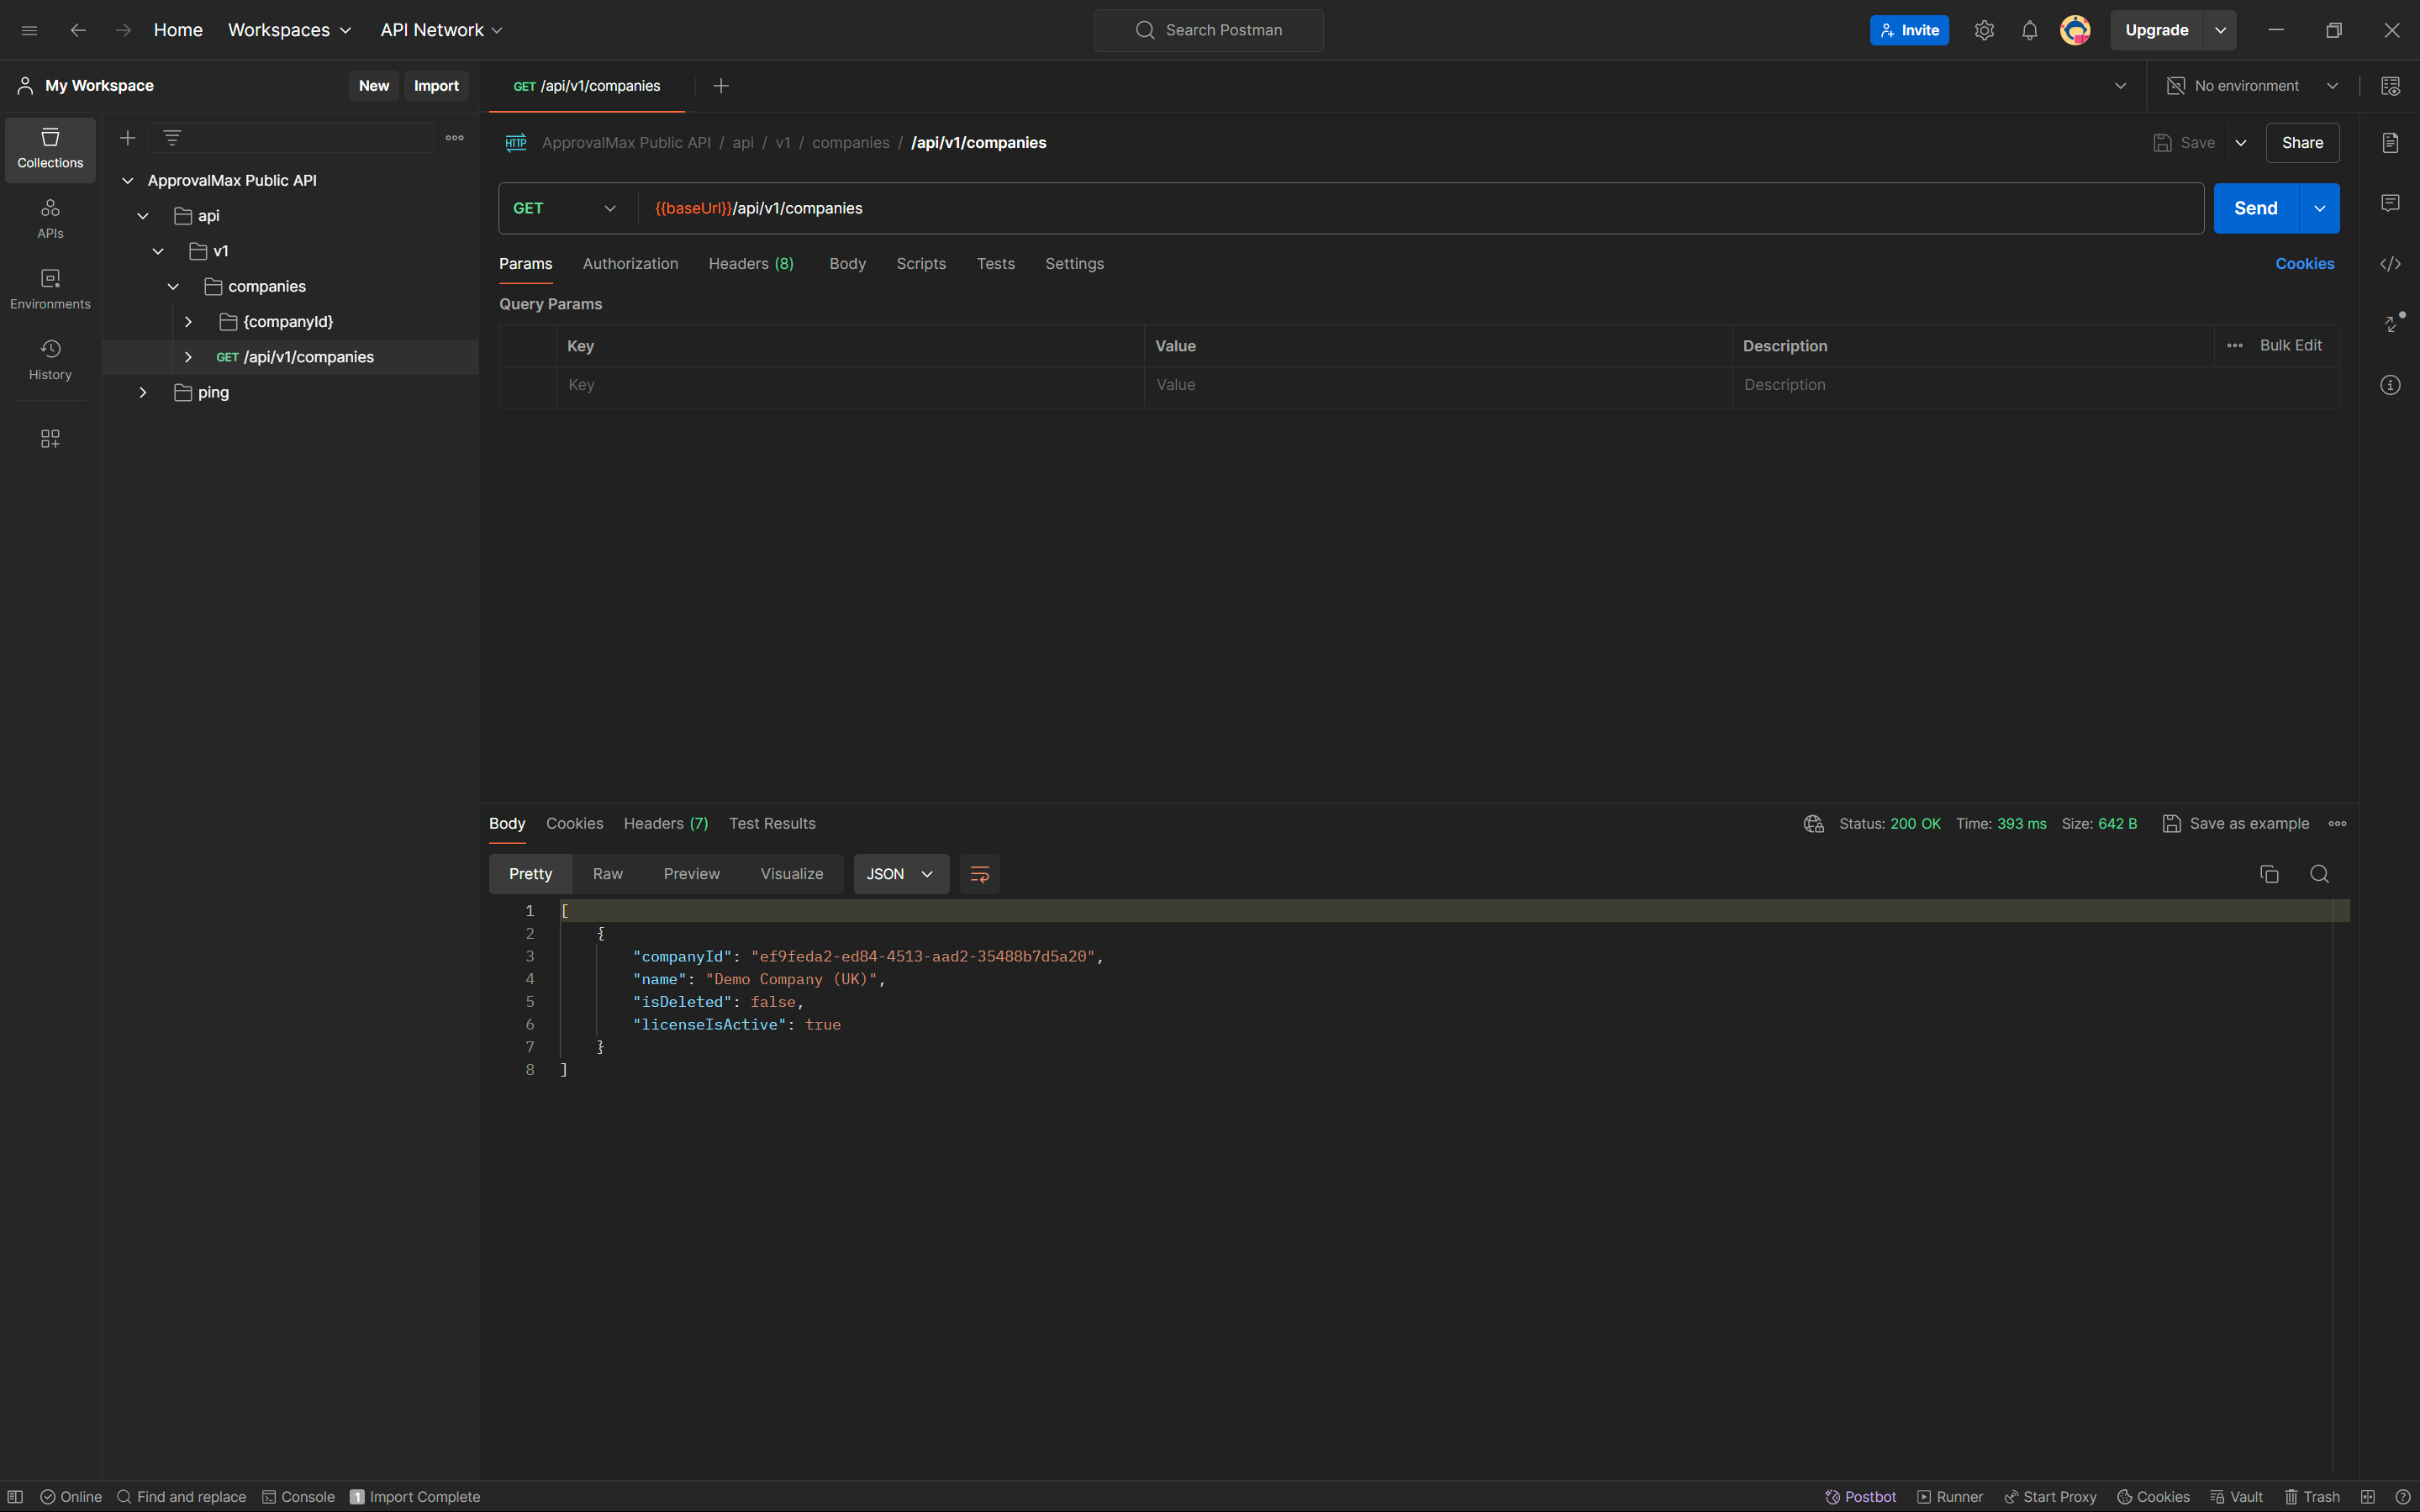Viewport: 2420px width, 1512px height.
Task: Collapse the companies folder
Action: (x=173, y=287)
